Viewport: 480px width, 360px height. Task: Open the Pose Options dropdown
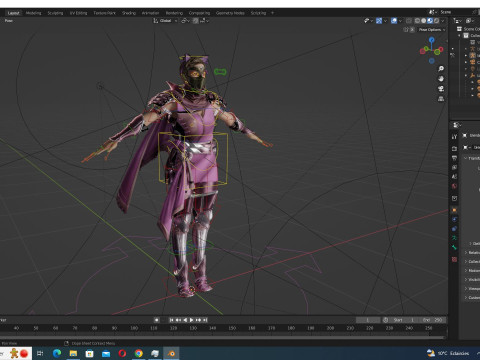(432, 30)
